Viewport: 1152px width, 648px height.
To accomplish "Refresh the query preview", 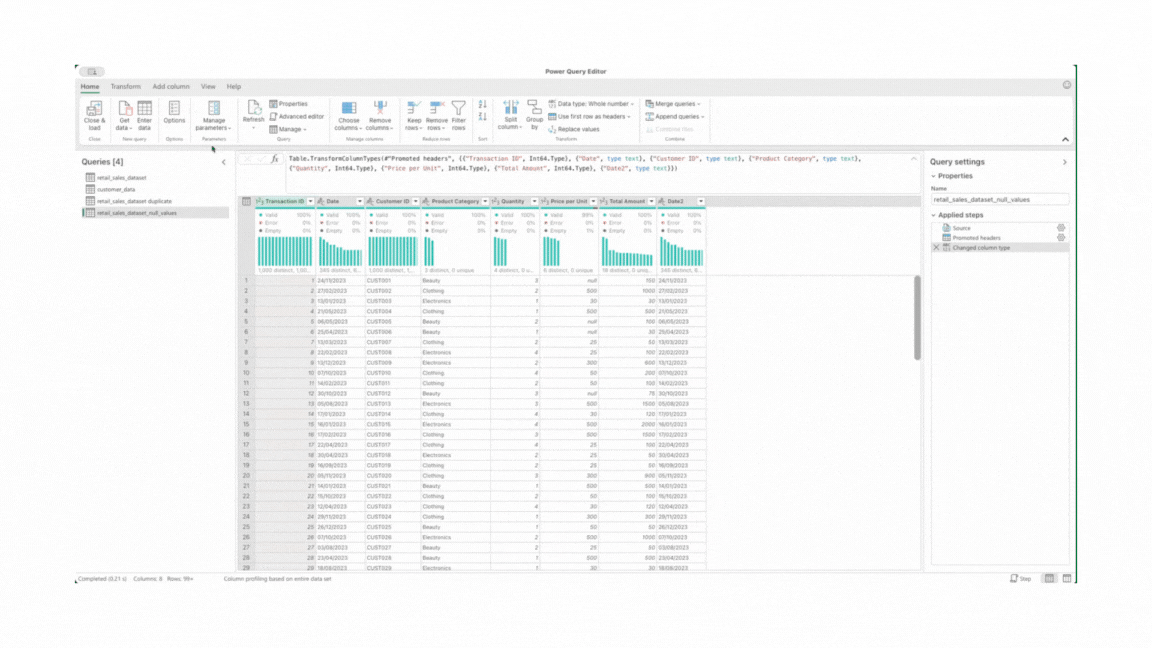I will (x=253, y=115).
